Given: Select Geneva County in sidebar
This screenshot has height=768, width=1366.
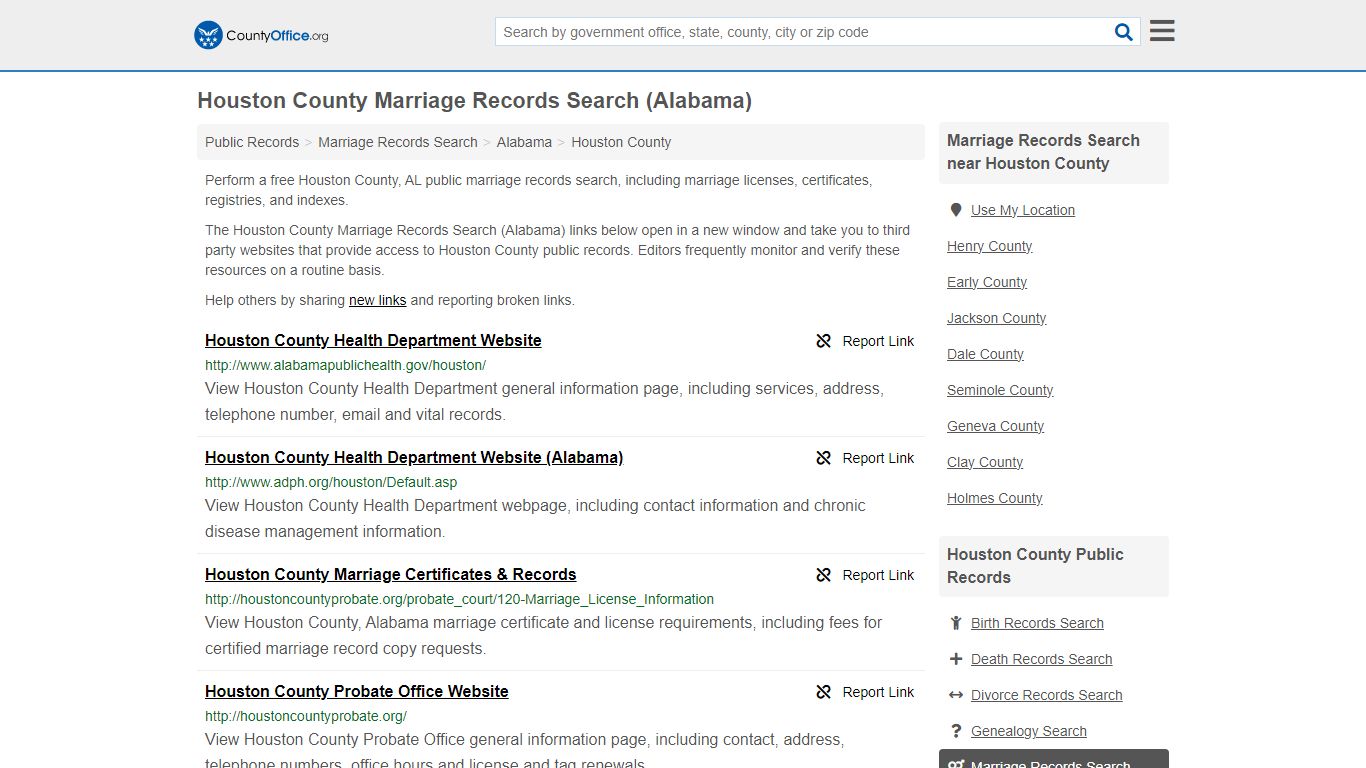Looking at the screenshot, I should pos(996,426).
